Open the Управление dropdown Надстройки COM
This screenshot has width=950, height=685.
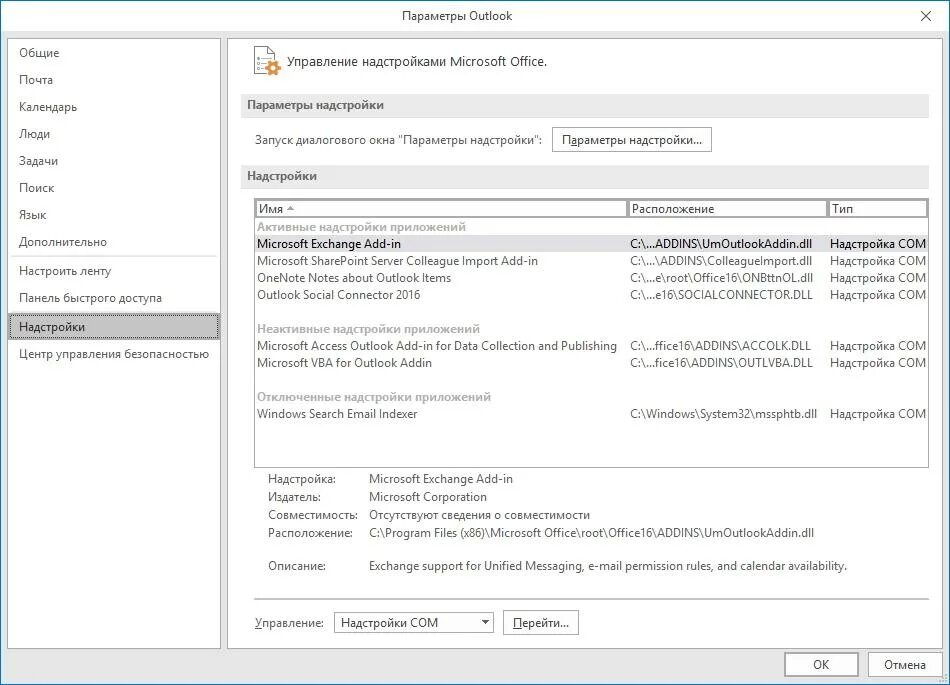point(414,623)
